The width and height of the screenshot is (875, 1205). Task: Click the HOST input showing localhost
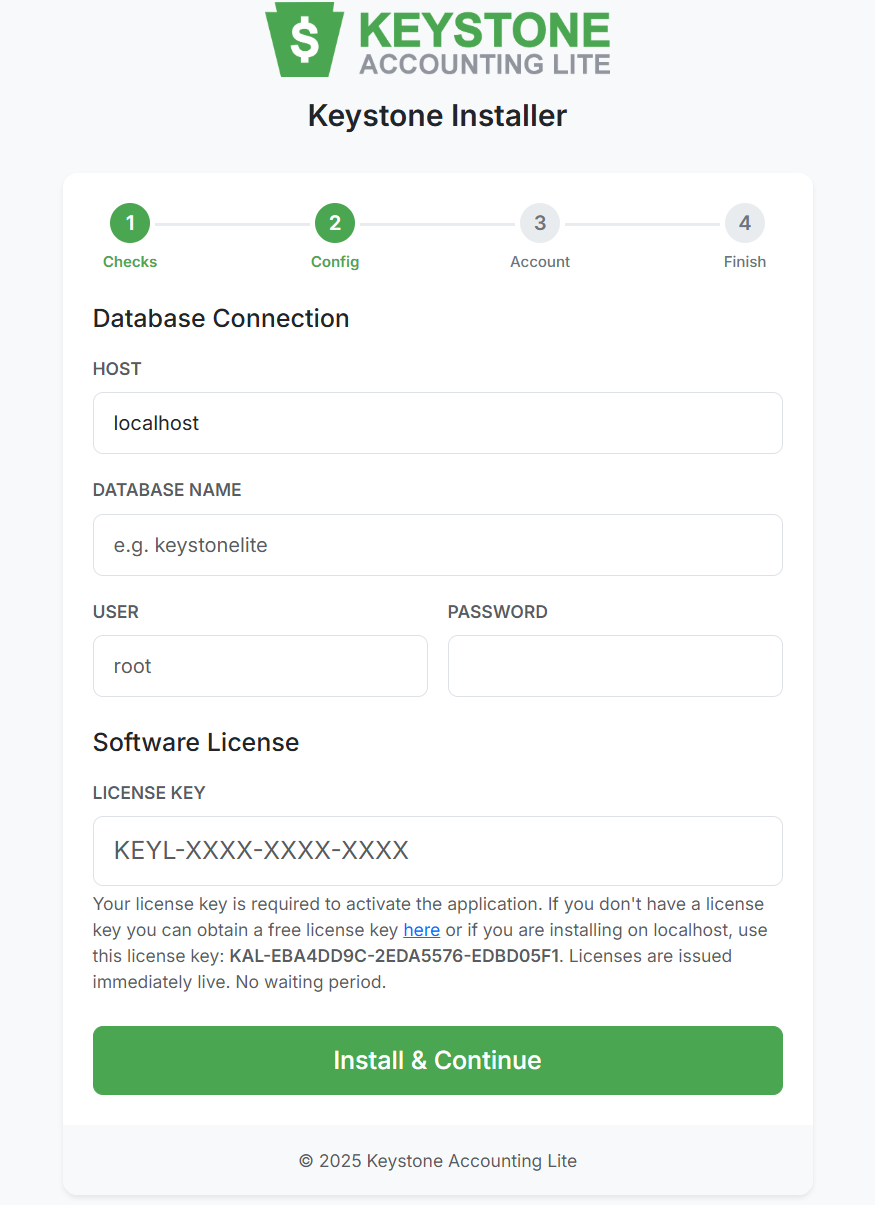437,423
